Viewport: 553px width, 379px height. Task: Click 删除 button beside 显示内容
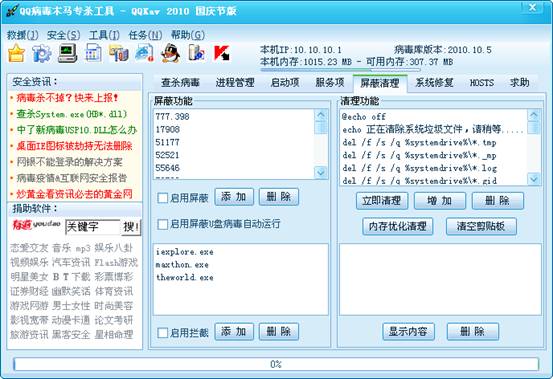pyautogui.click(x=473, y=331)
